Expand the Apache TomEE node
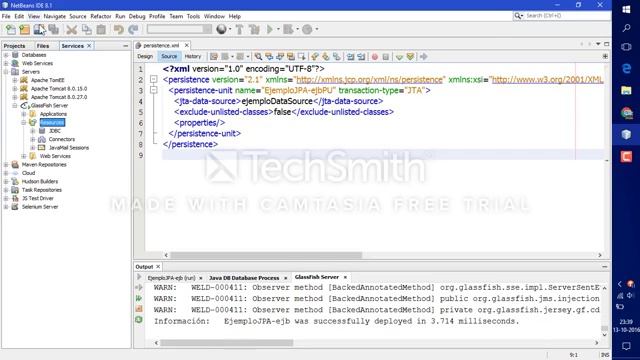The height and width of the screenshot is (360, 640). point(15,80)
